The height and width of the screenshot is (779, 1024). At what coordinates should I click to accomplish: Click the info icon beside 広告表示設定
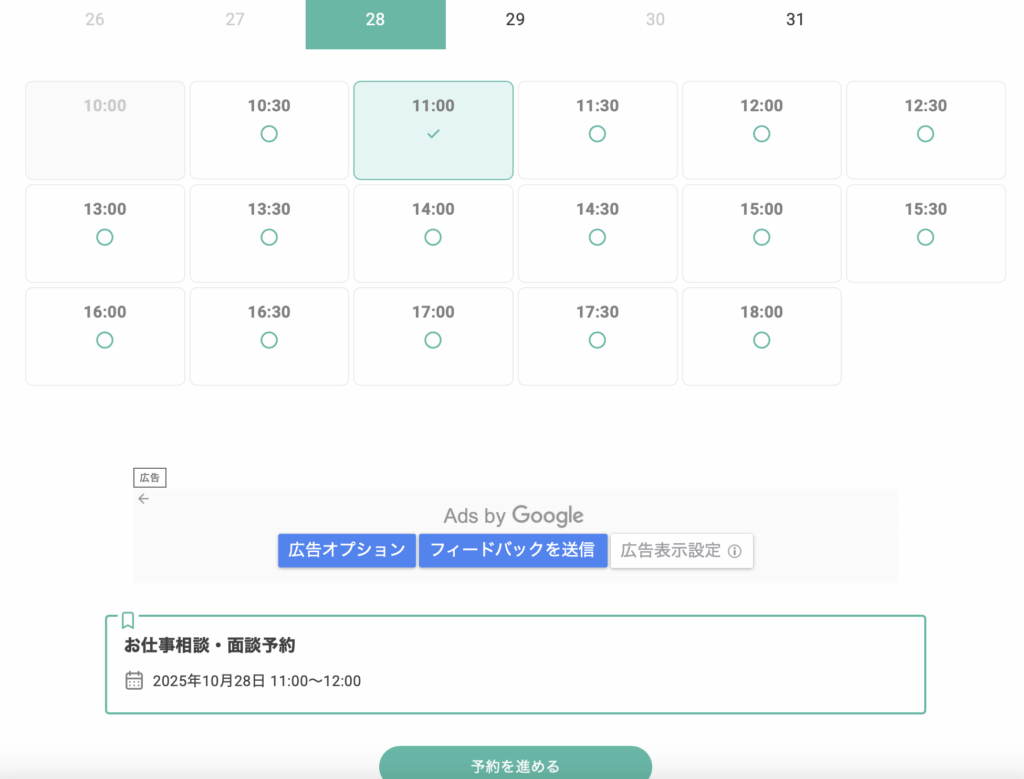(x=735, y=551)
